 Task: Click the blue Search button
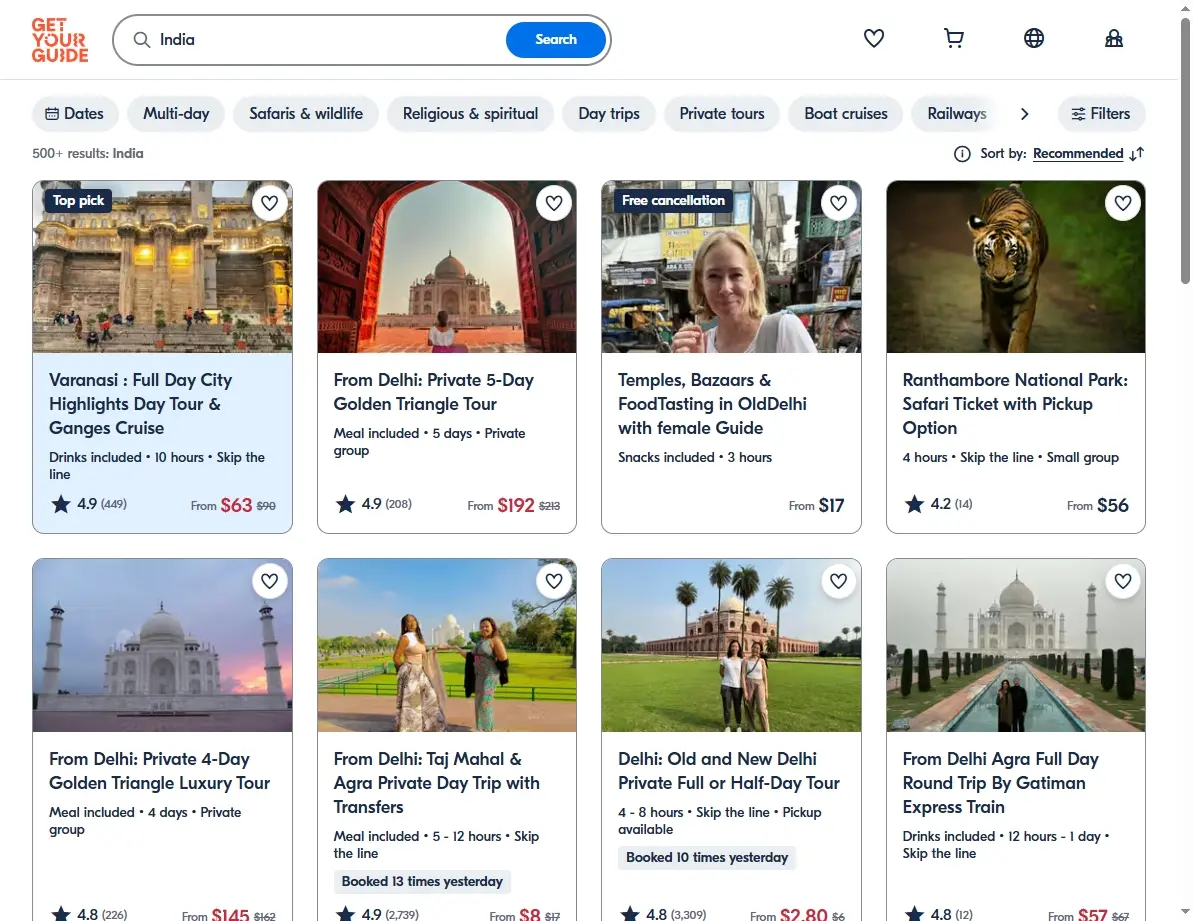[x=555, y=40]
